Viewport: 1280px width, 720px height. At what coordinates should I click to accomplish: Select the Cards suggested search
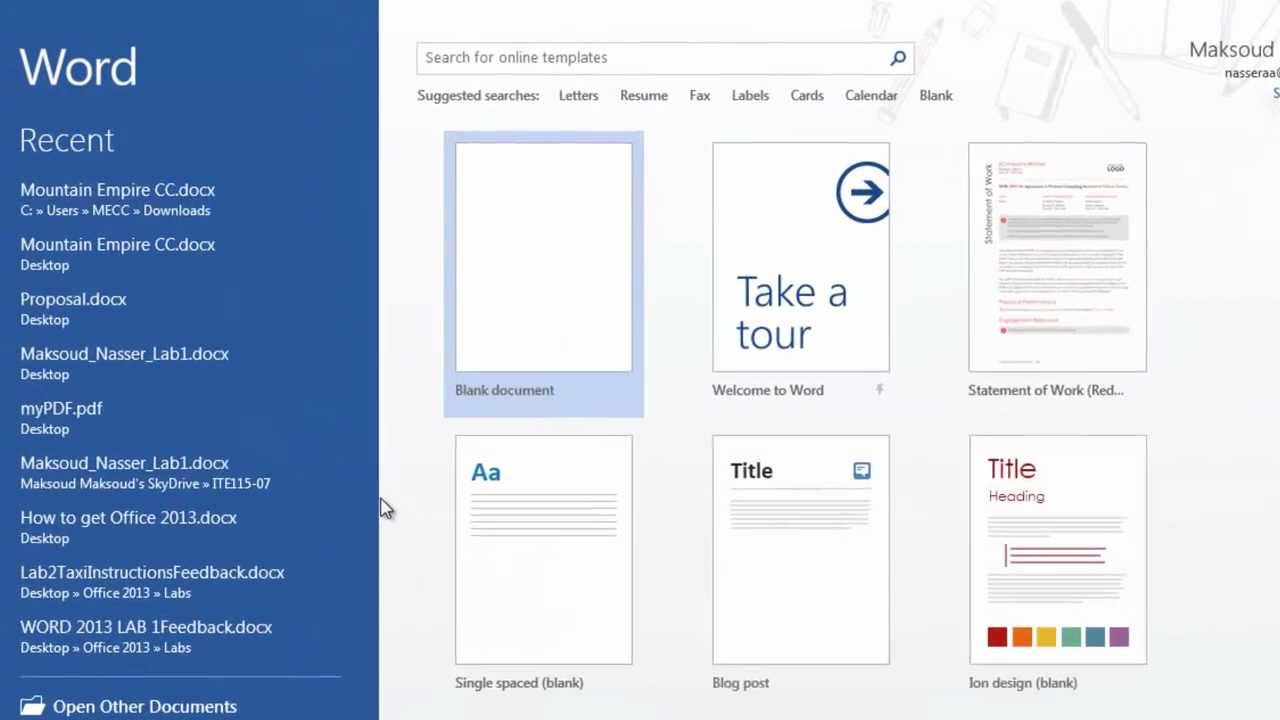[807, 96]
